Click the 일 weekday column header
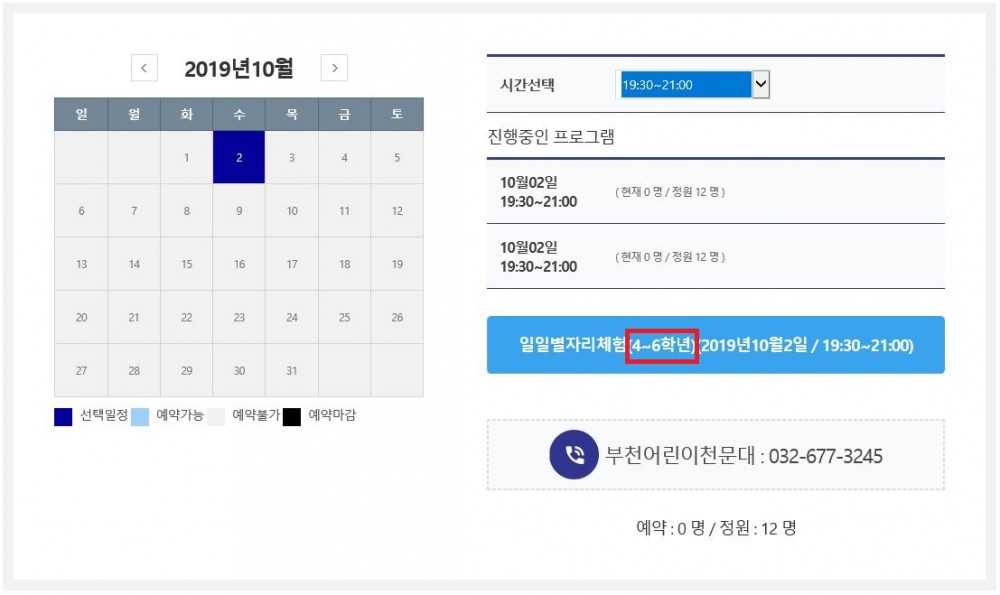1000x595 pixels. tap(81, 114)
